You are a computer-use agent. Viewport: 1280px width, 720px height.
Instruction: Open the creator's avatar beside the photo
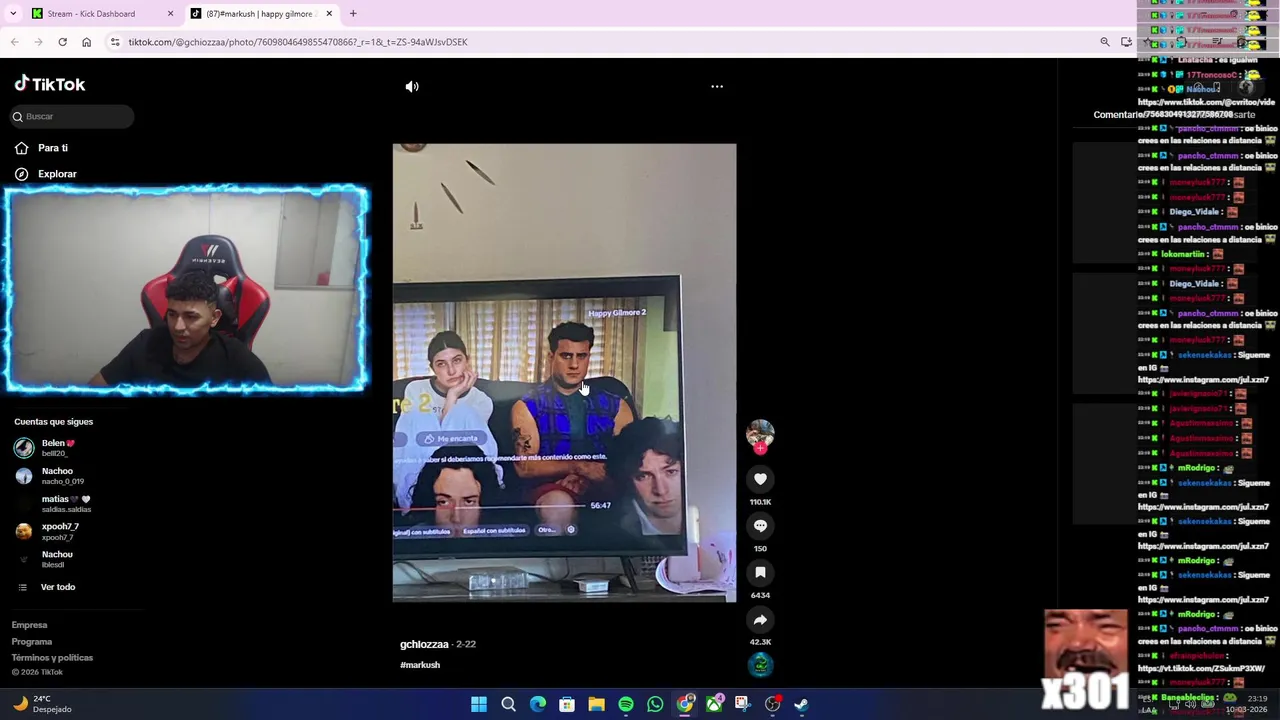[760, 433]
